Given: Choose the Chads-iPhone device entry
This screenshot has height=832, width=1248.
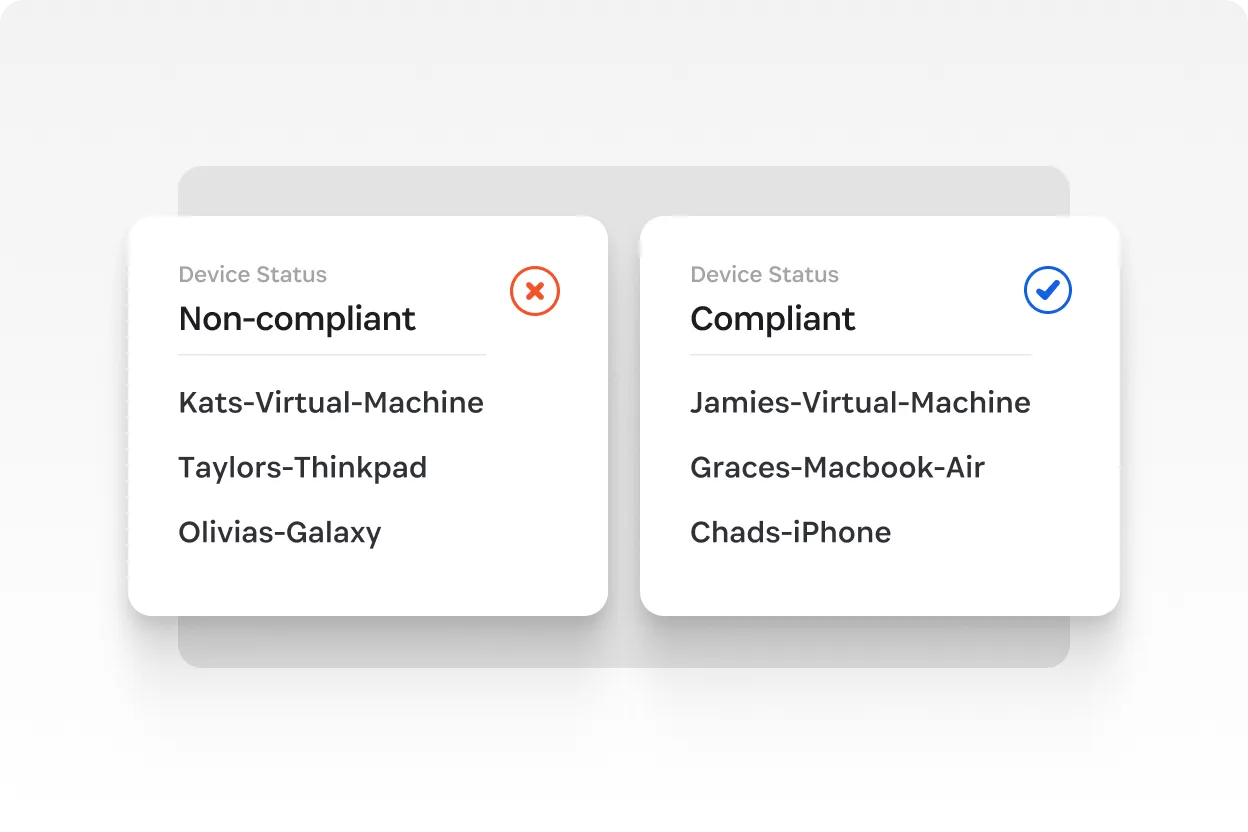Looking at the screenshot, I should click(x=790, y=532).
